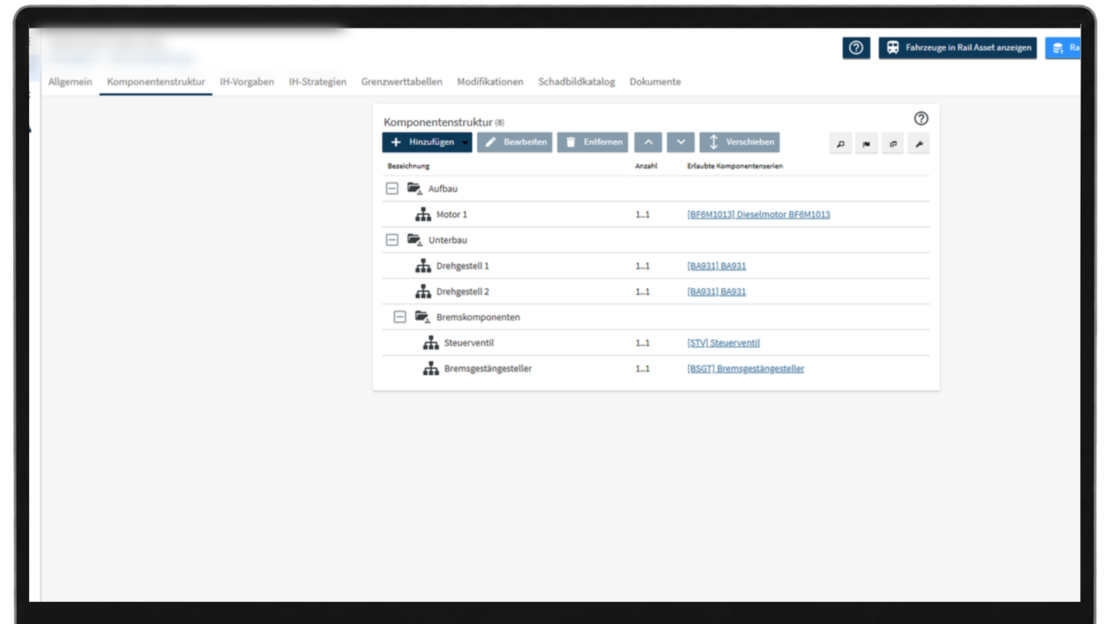1110x624 pixels.
Task: Select the Grenzwerttabellen tab
Action: 401,81
